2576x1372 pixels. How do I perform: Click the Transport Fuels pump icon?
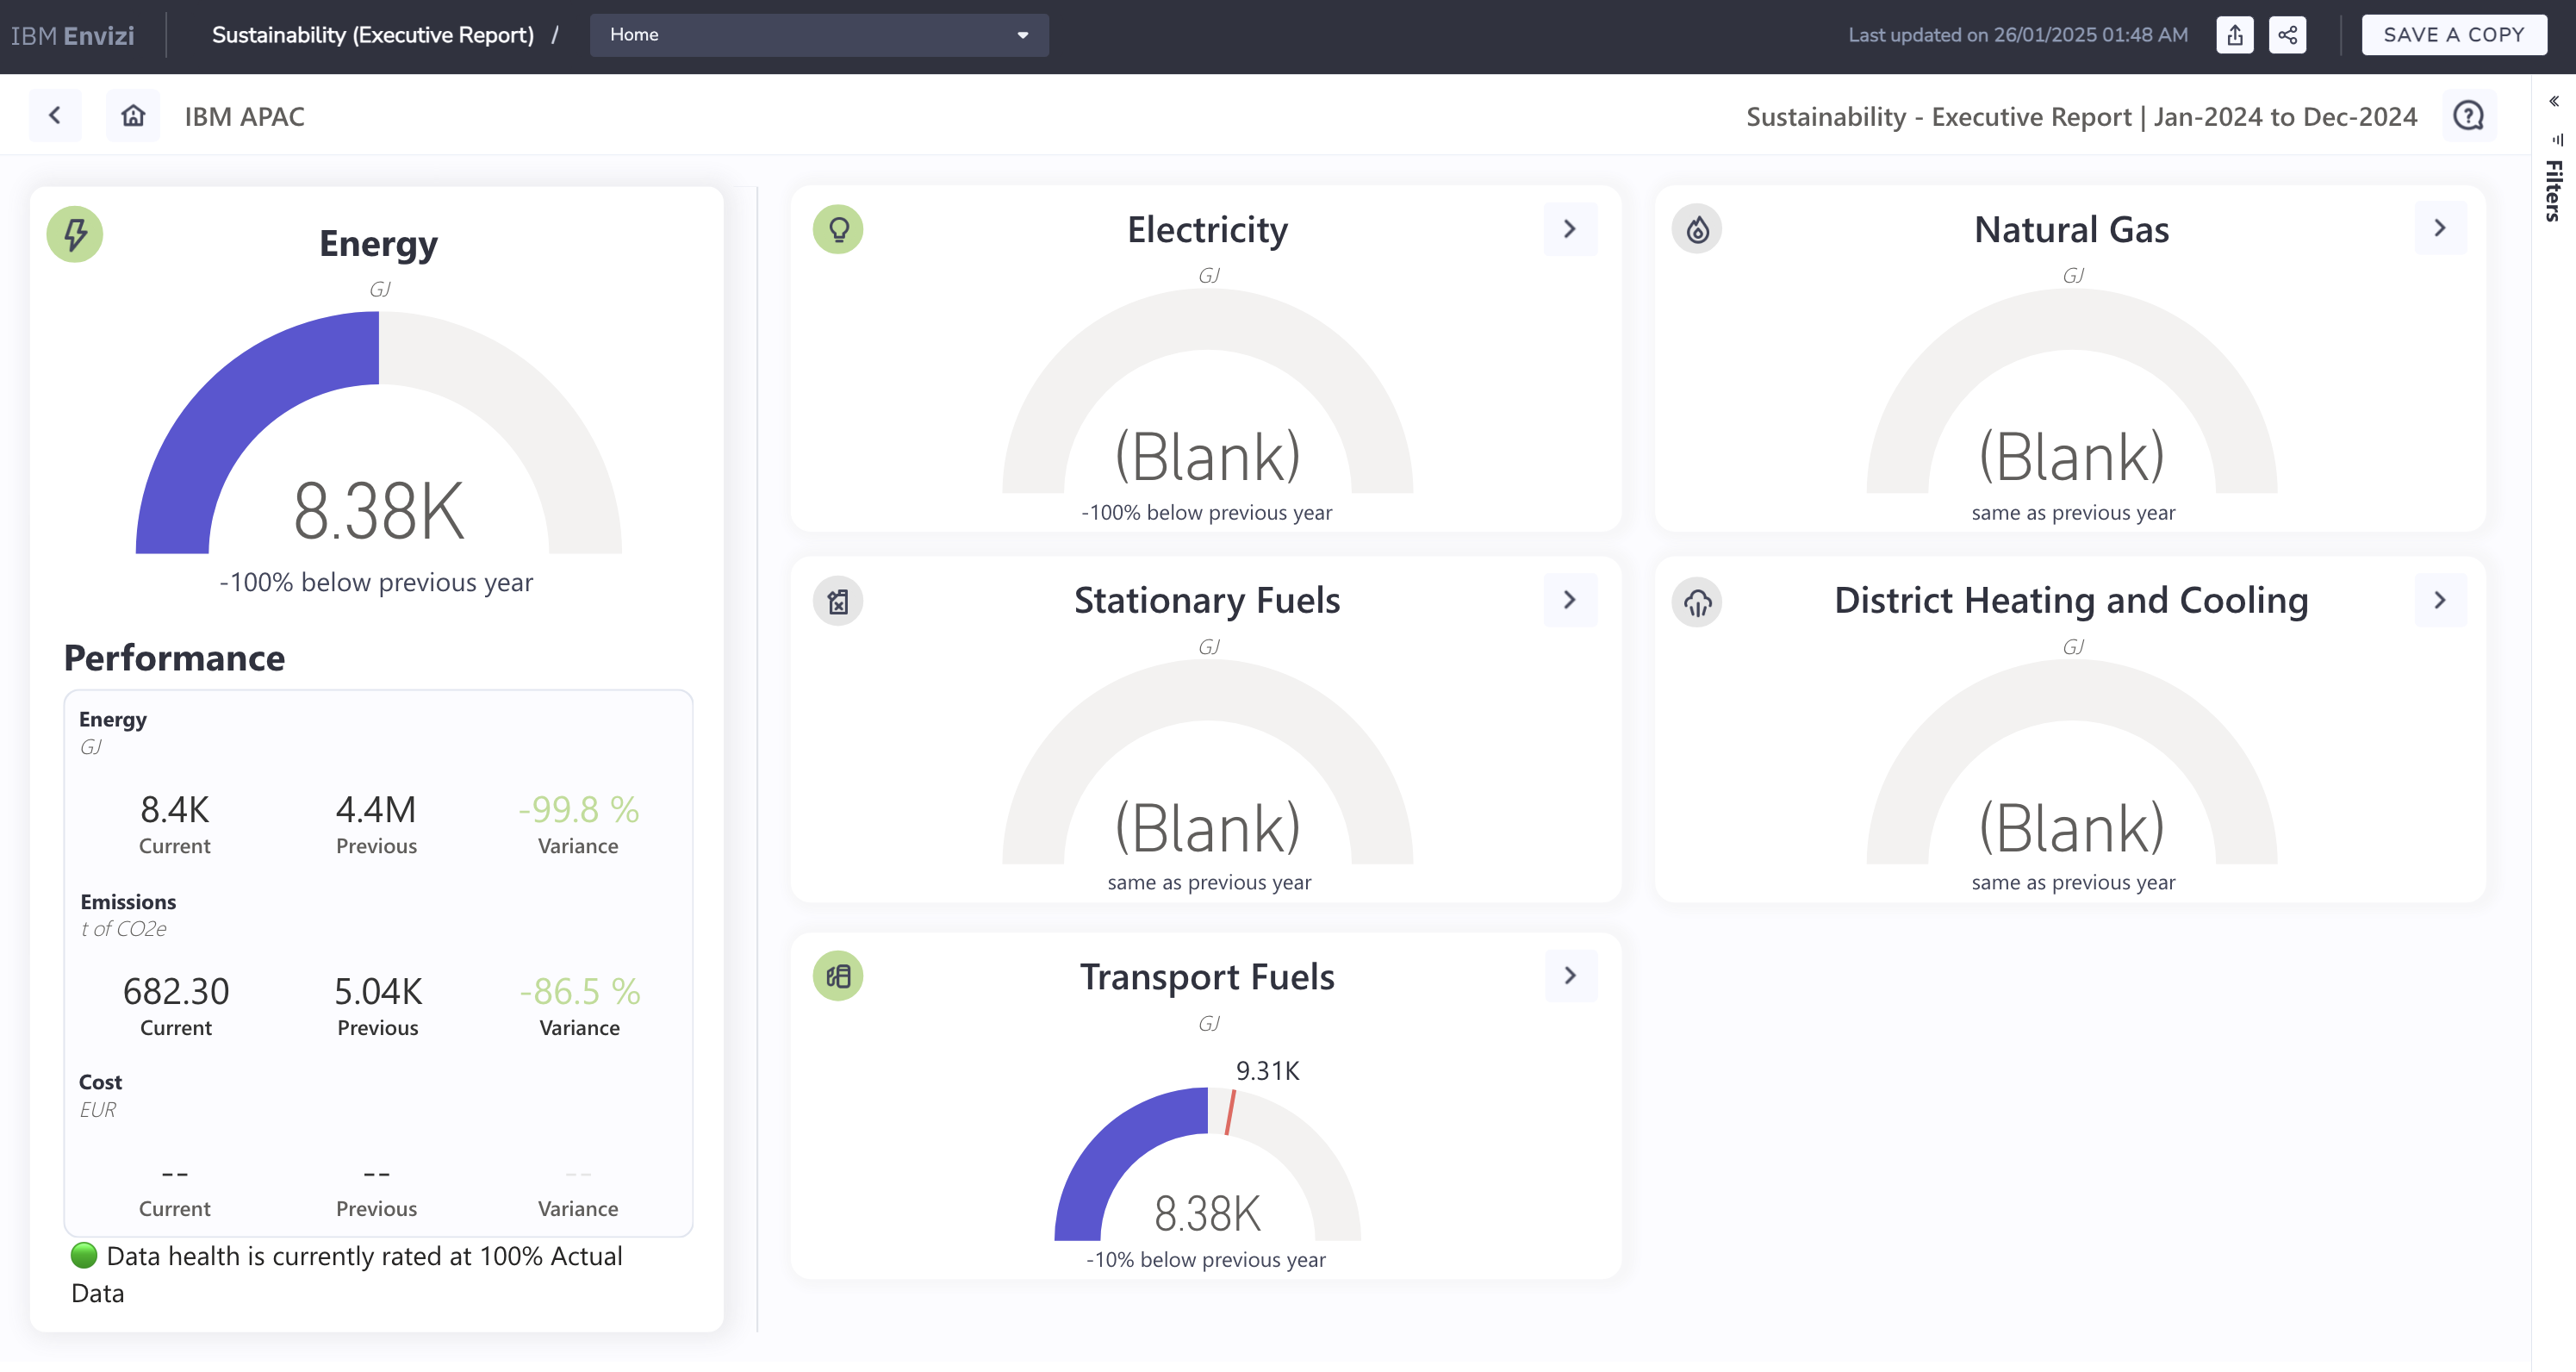tap(838, 976)
